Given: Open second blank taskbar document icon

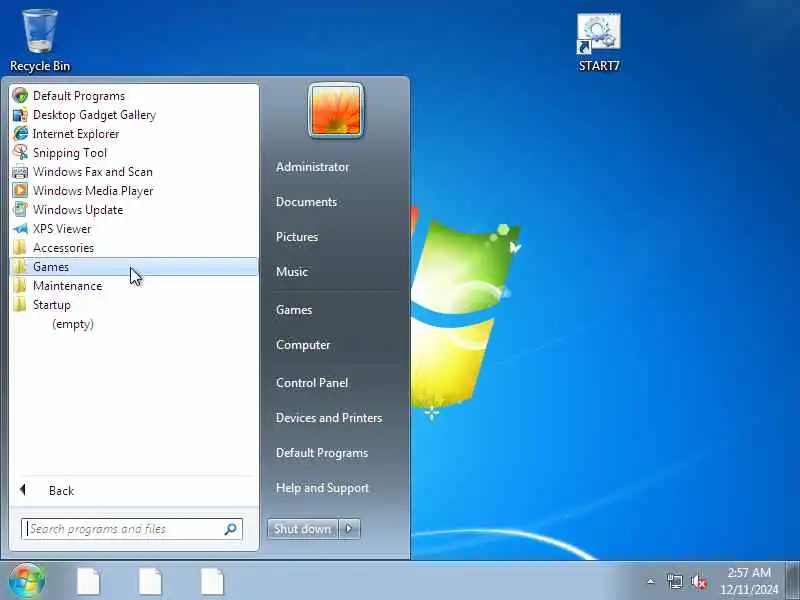Looking at the screenshot, I should click(x=151, y=581).
